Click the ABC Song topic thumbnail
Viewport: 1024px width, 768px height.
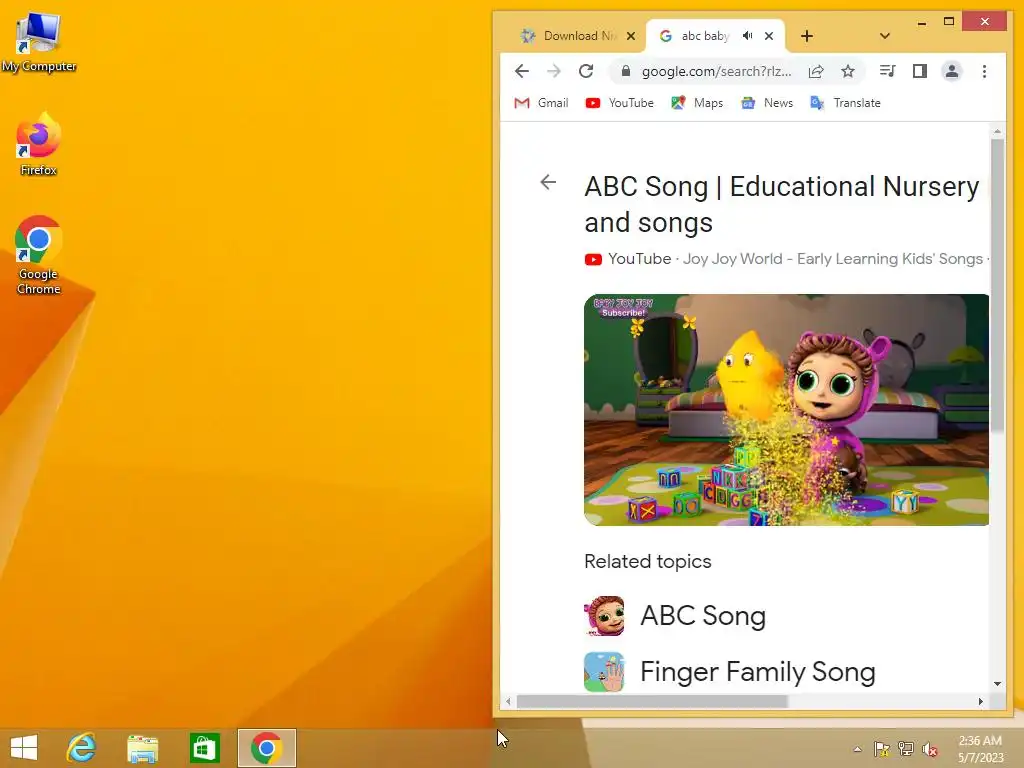coord(604,615)
